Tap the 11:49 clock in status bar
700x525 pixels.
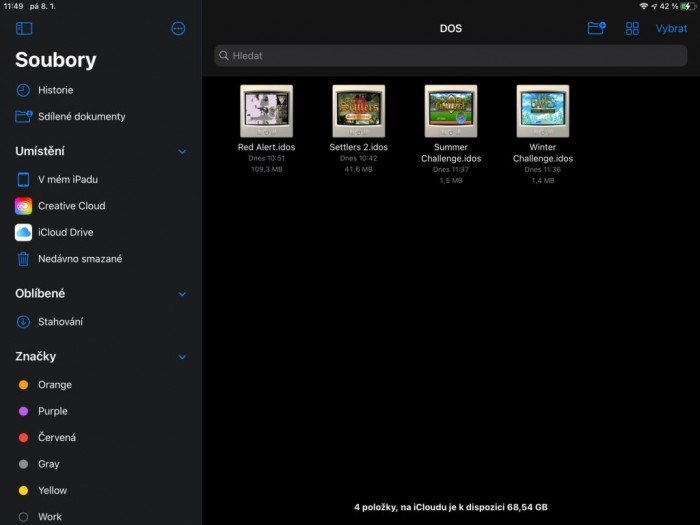click(x=13, y=6)
